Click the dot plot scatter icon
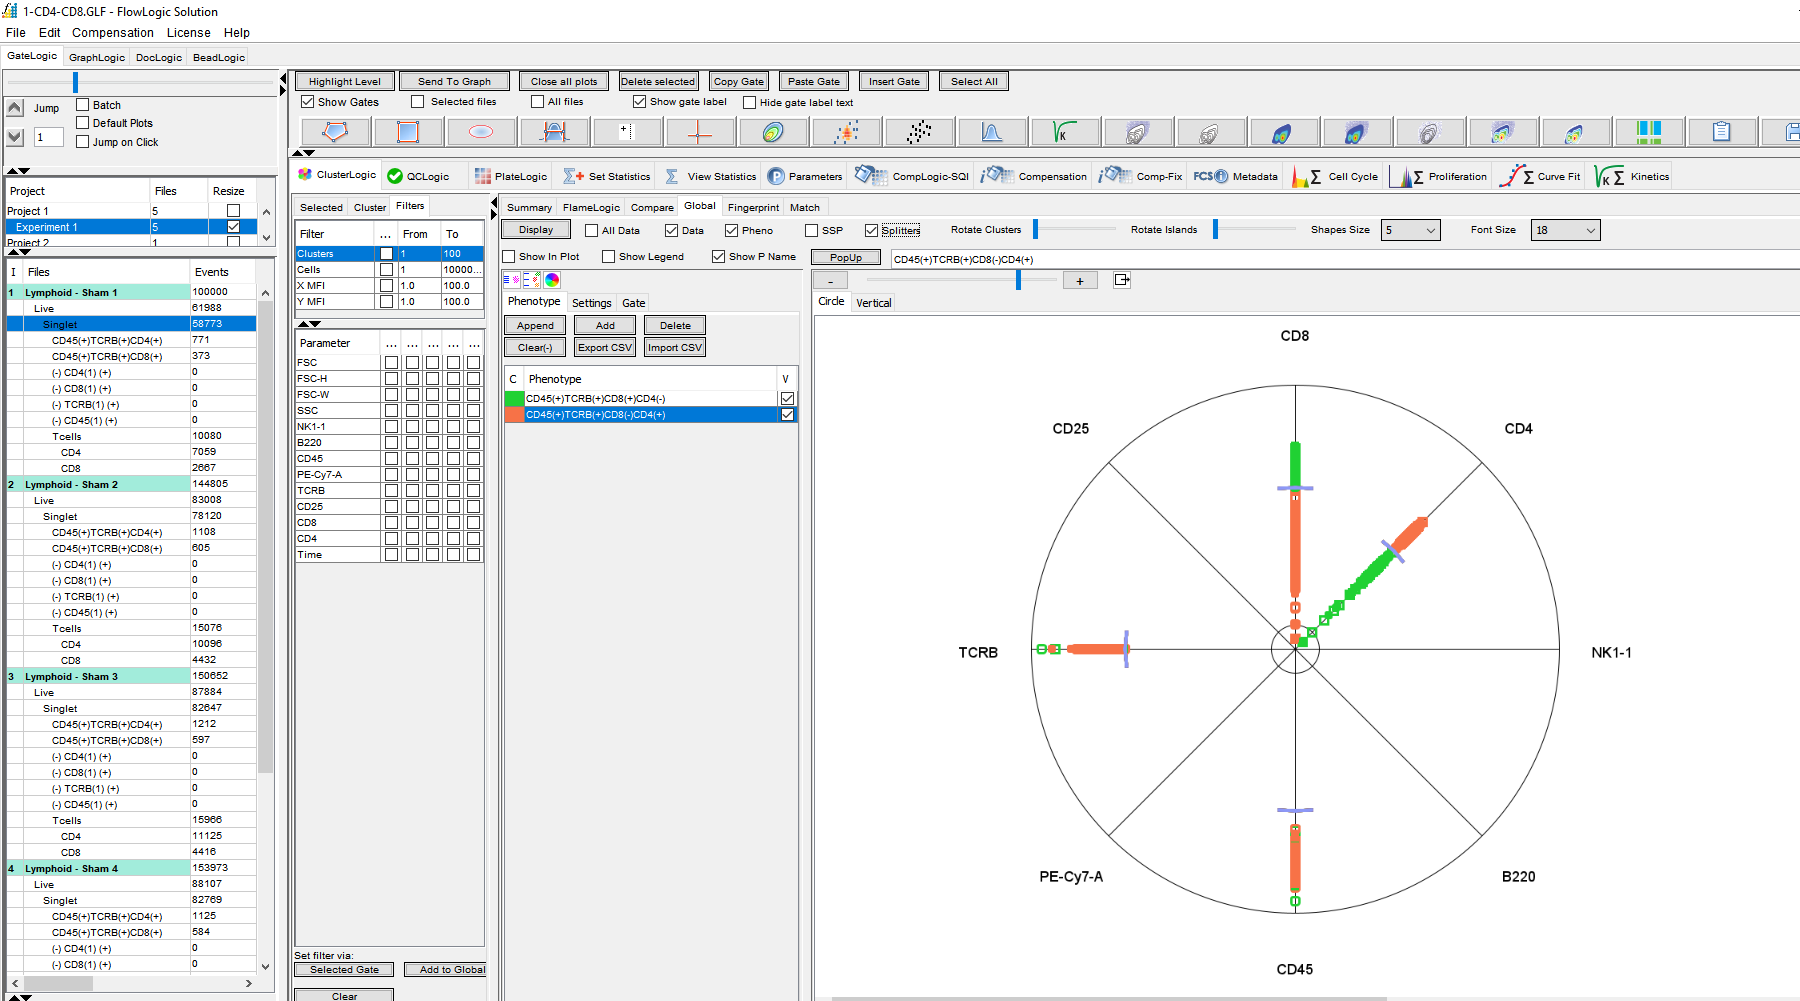This screenshot has height=1001, width=1800. coord(919,132)
